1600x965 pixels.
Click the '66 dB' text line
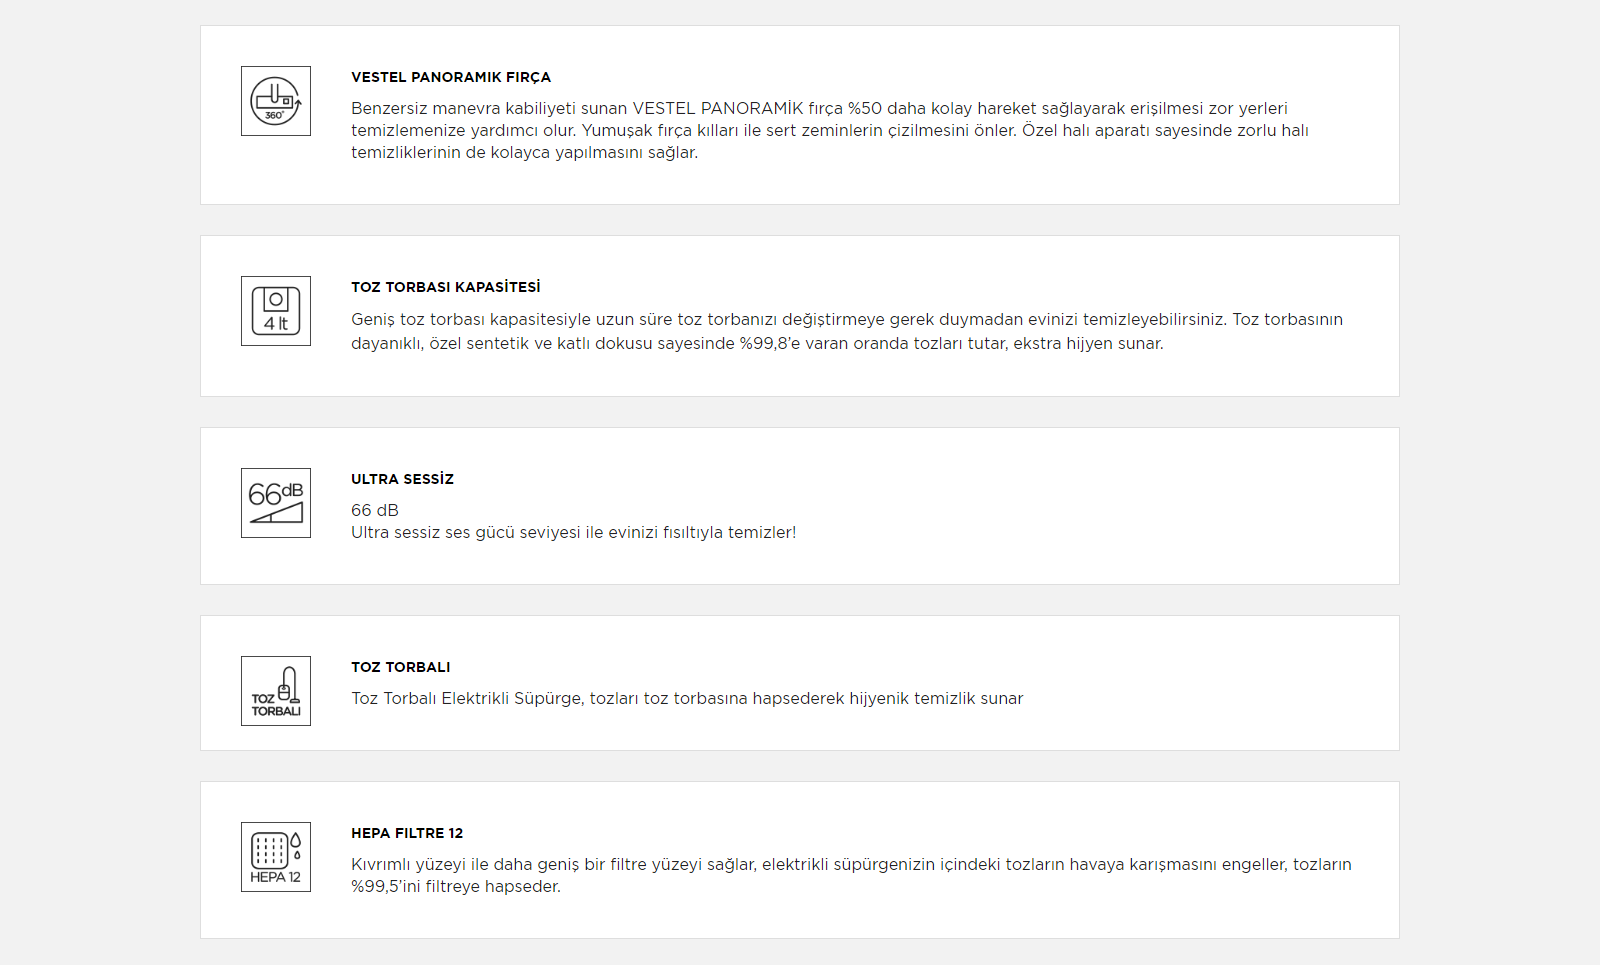click(375, 510)
